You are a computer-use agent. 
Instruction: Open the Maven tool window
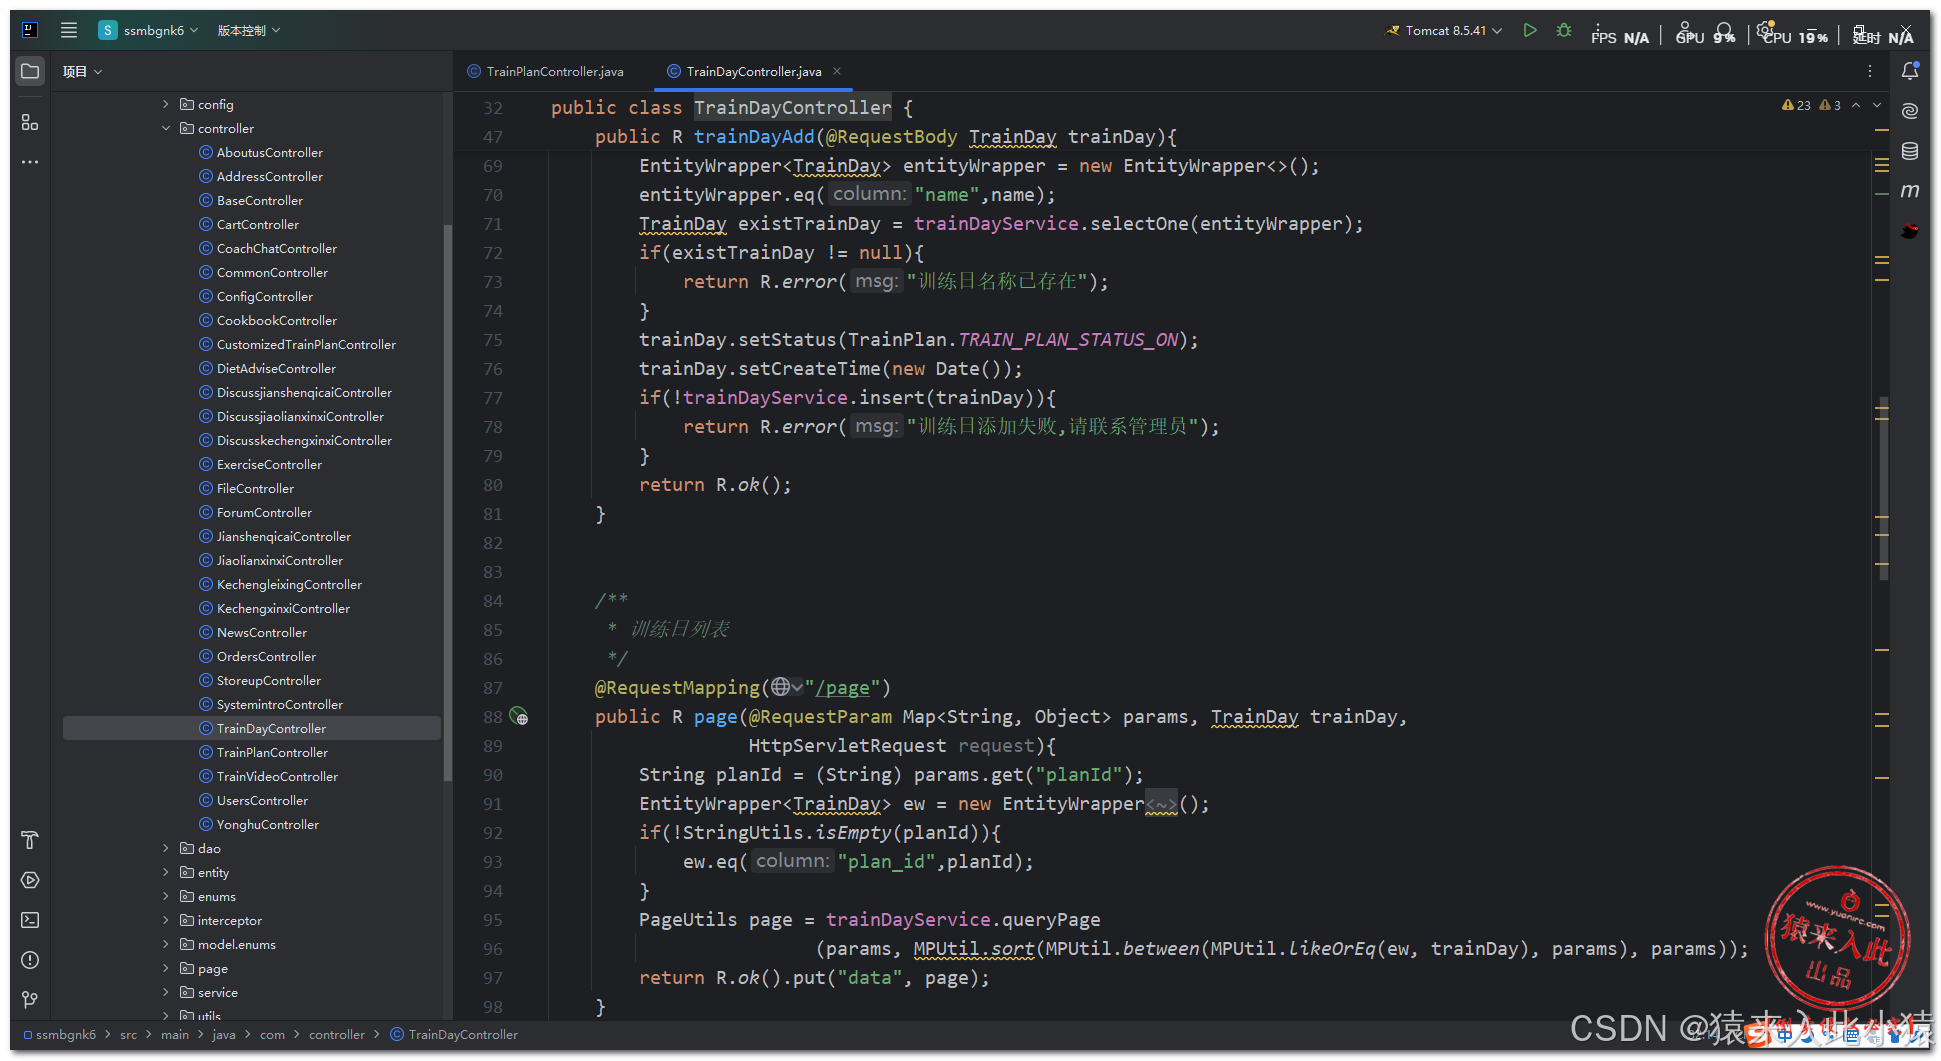[x=1910, y=191]
